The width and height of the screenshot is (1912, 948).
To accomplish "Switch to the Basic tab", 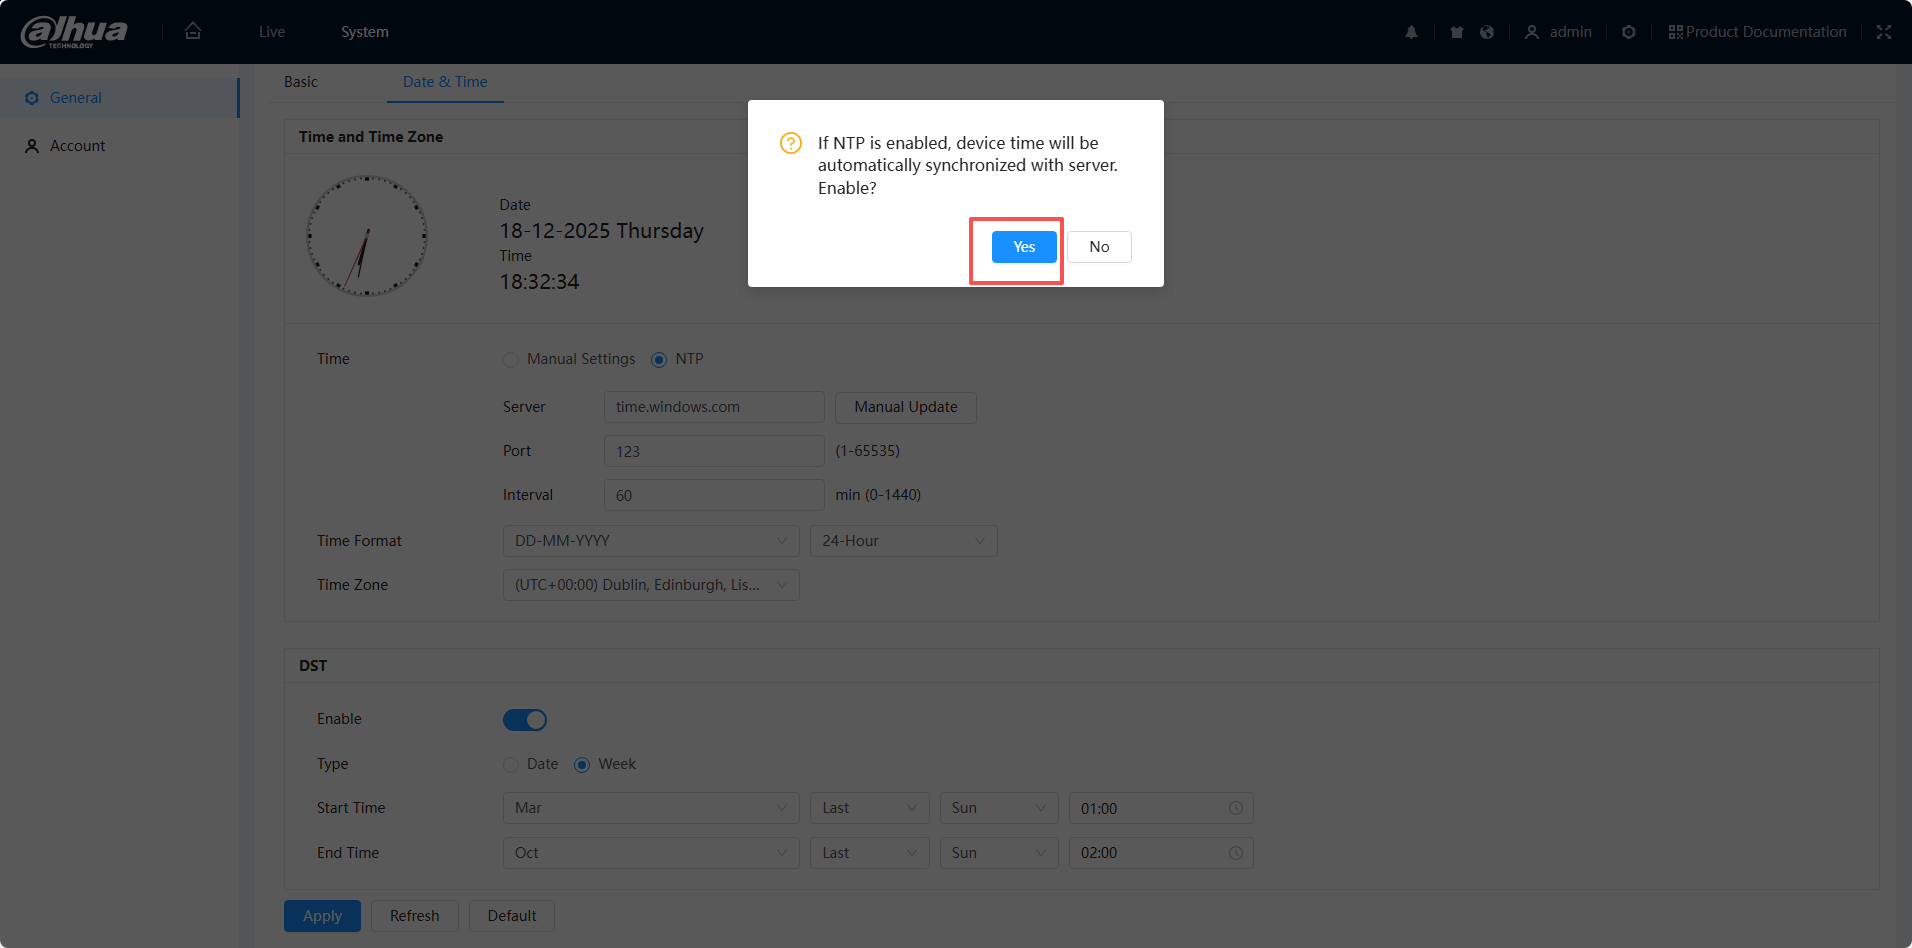I will click(300, 82).
